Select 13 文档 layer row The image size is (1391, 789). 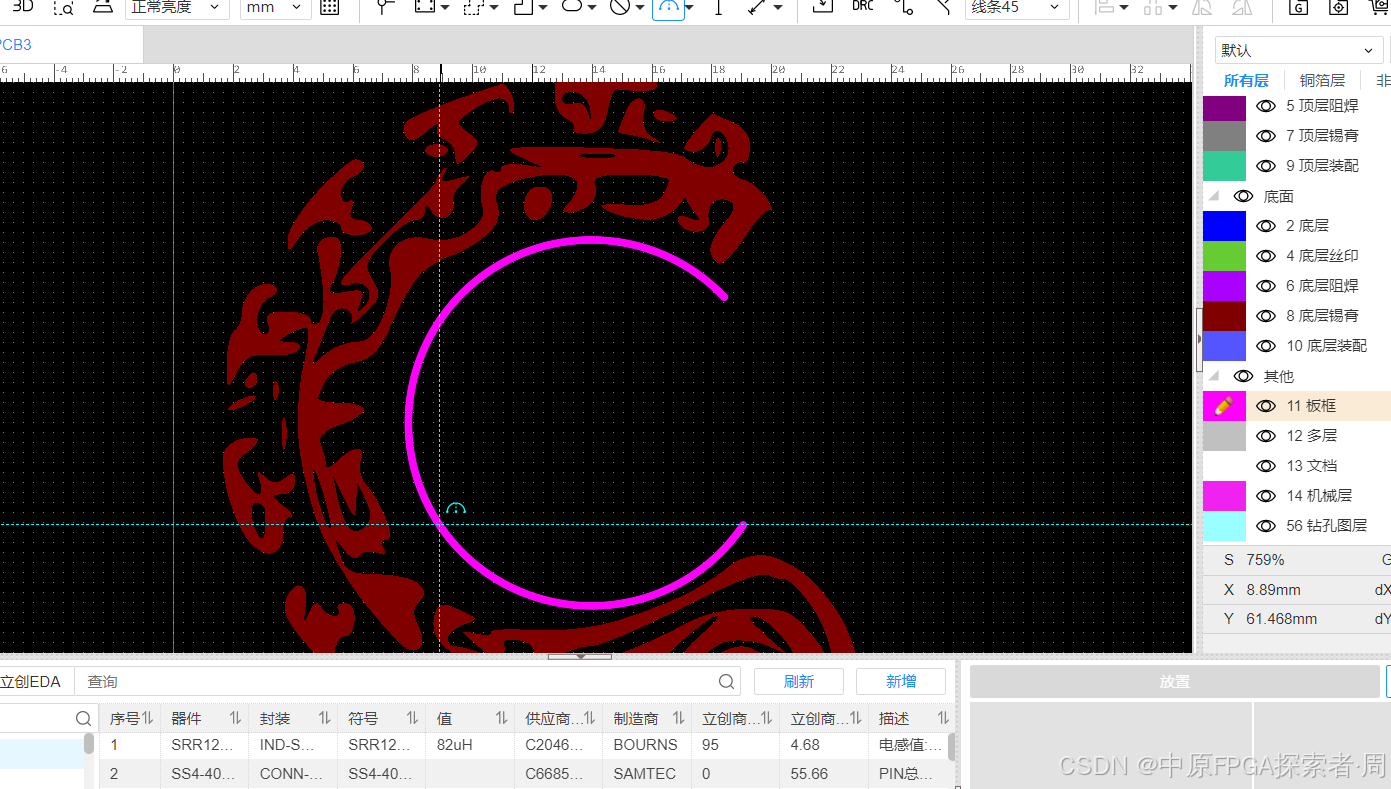[1297, 466]
